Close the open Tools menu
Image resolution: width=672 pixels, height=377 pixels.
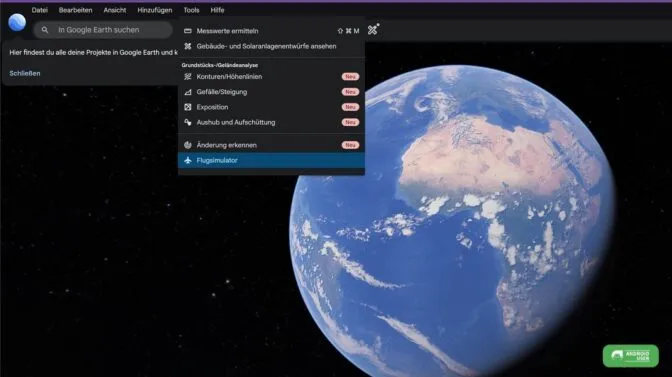192,10
